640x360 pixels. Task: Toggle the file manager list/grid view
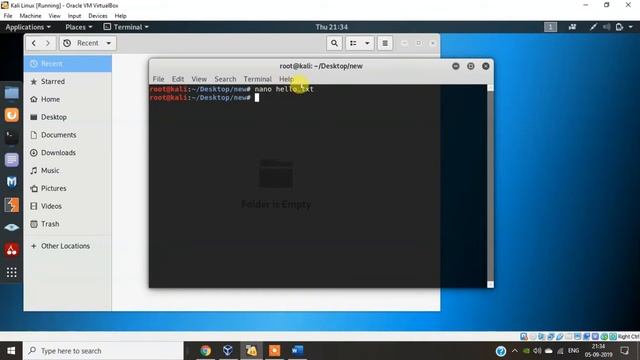pyautogui.click(x=353, y=43)
